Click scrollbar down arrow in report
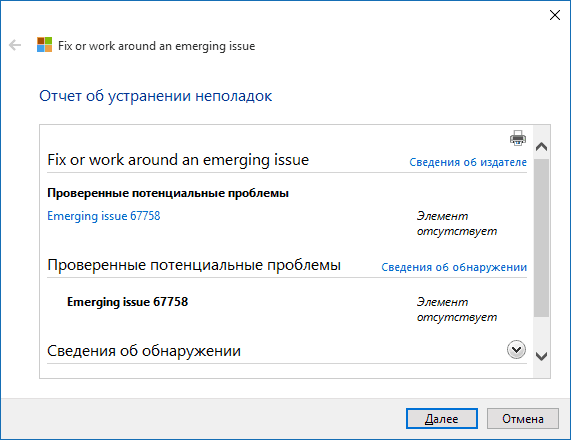This screenshot has width=571, height=440. [x=542, y=356]
